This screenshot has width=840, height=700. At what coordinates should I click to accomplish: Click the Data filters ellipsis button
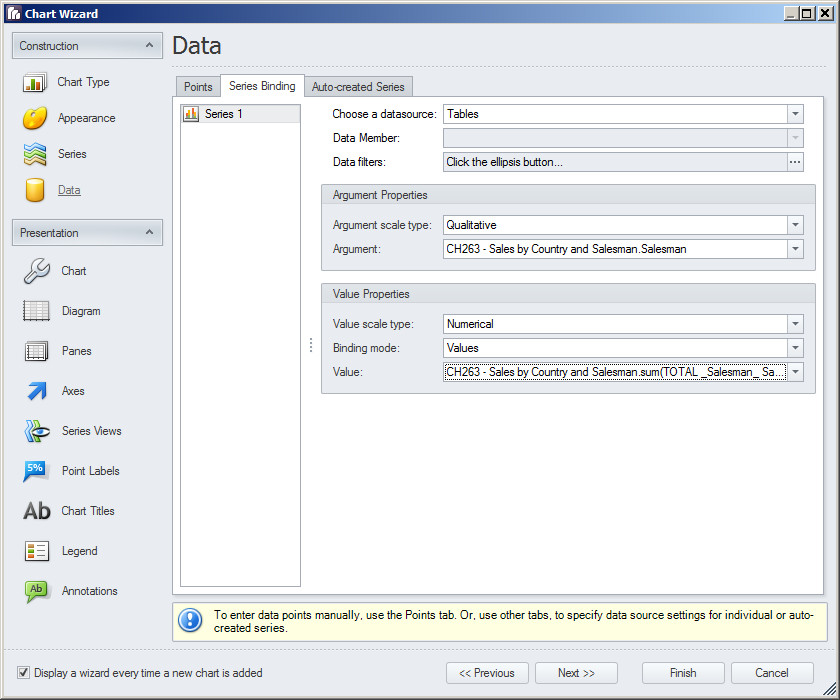[795, 162]
